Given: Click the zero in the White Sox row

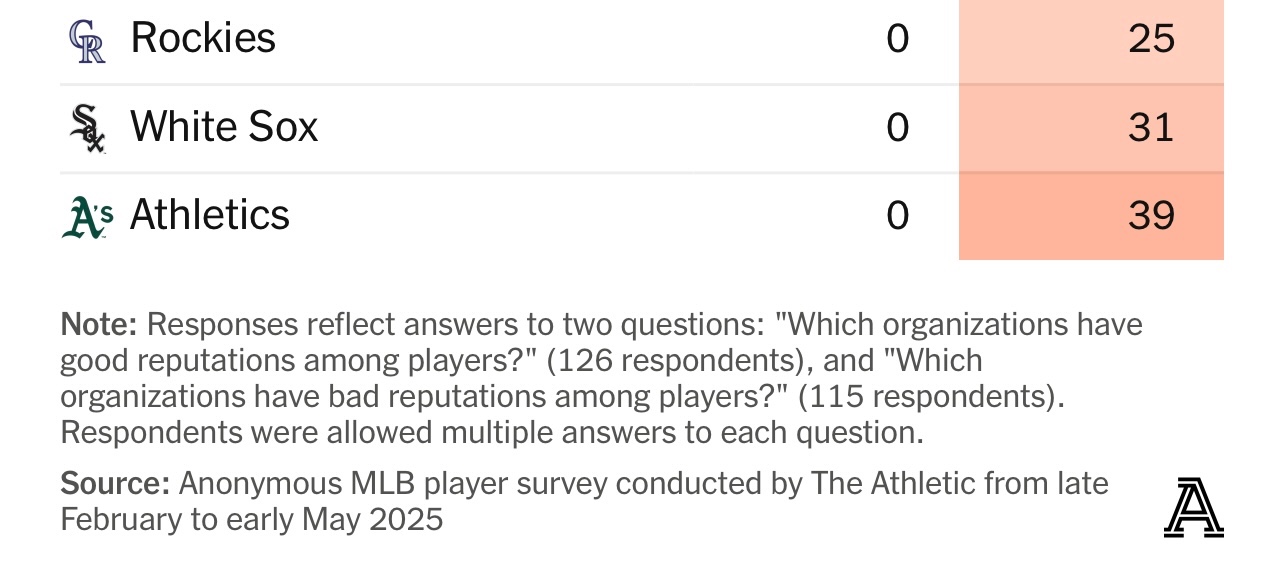Looking at the screenshot, I should coord(897,127).
